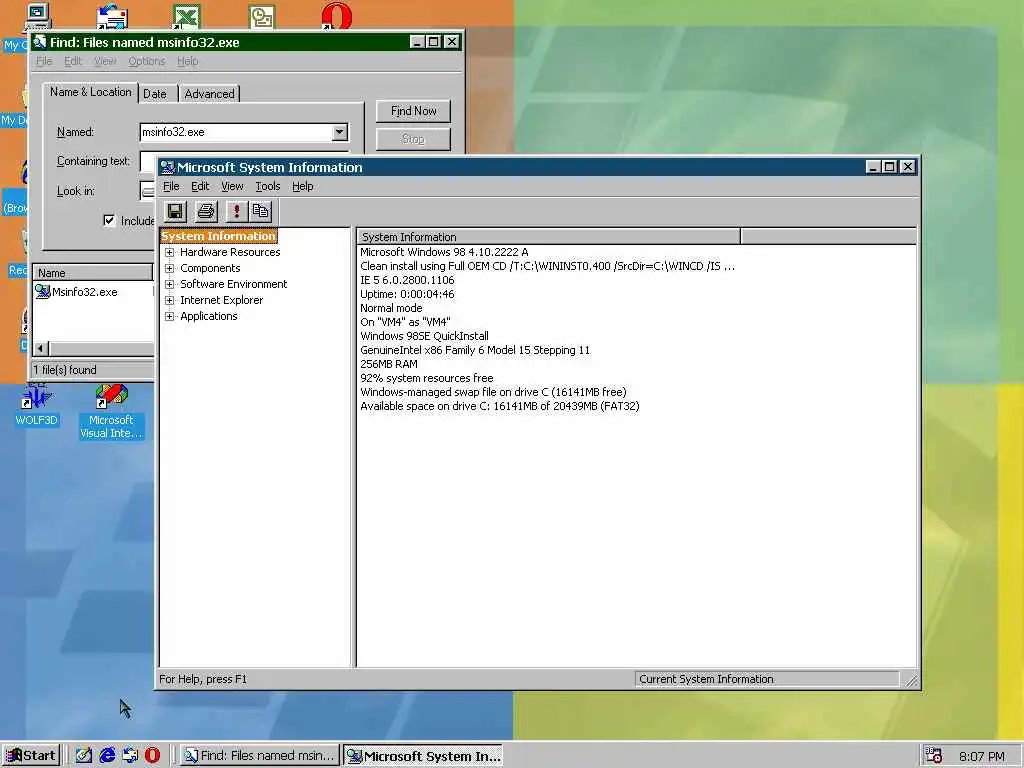The image size is (1024, 768).
Task: Select the My Computer desktop icon
Action: click(x=37, y=16)
